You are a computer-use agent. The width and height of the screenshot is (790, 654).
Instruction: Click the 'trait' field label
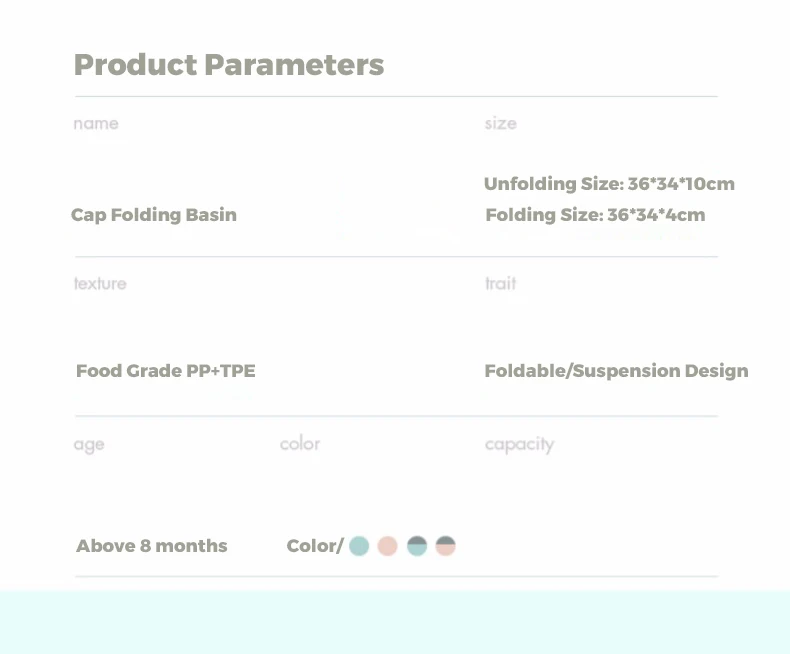[501, 284]
